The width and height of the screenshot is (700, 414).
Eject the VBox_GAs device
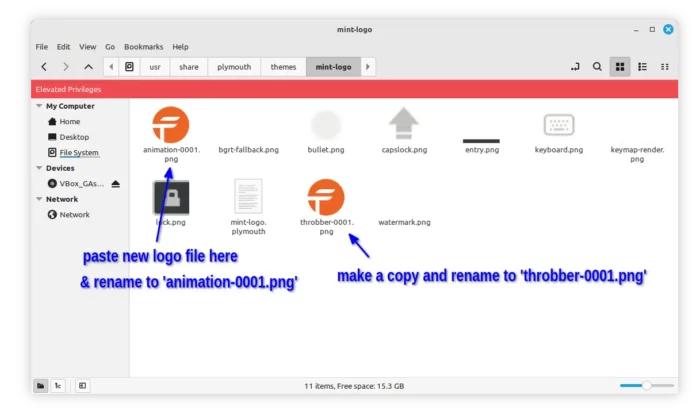(x=116, y=184)
